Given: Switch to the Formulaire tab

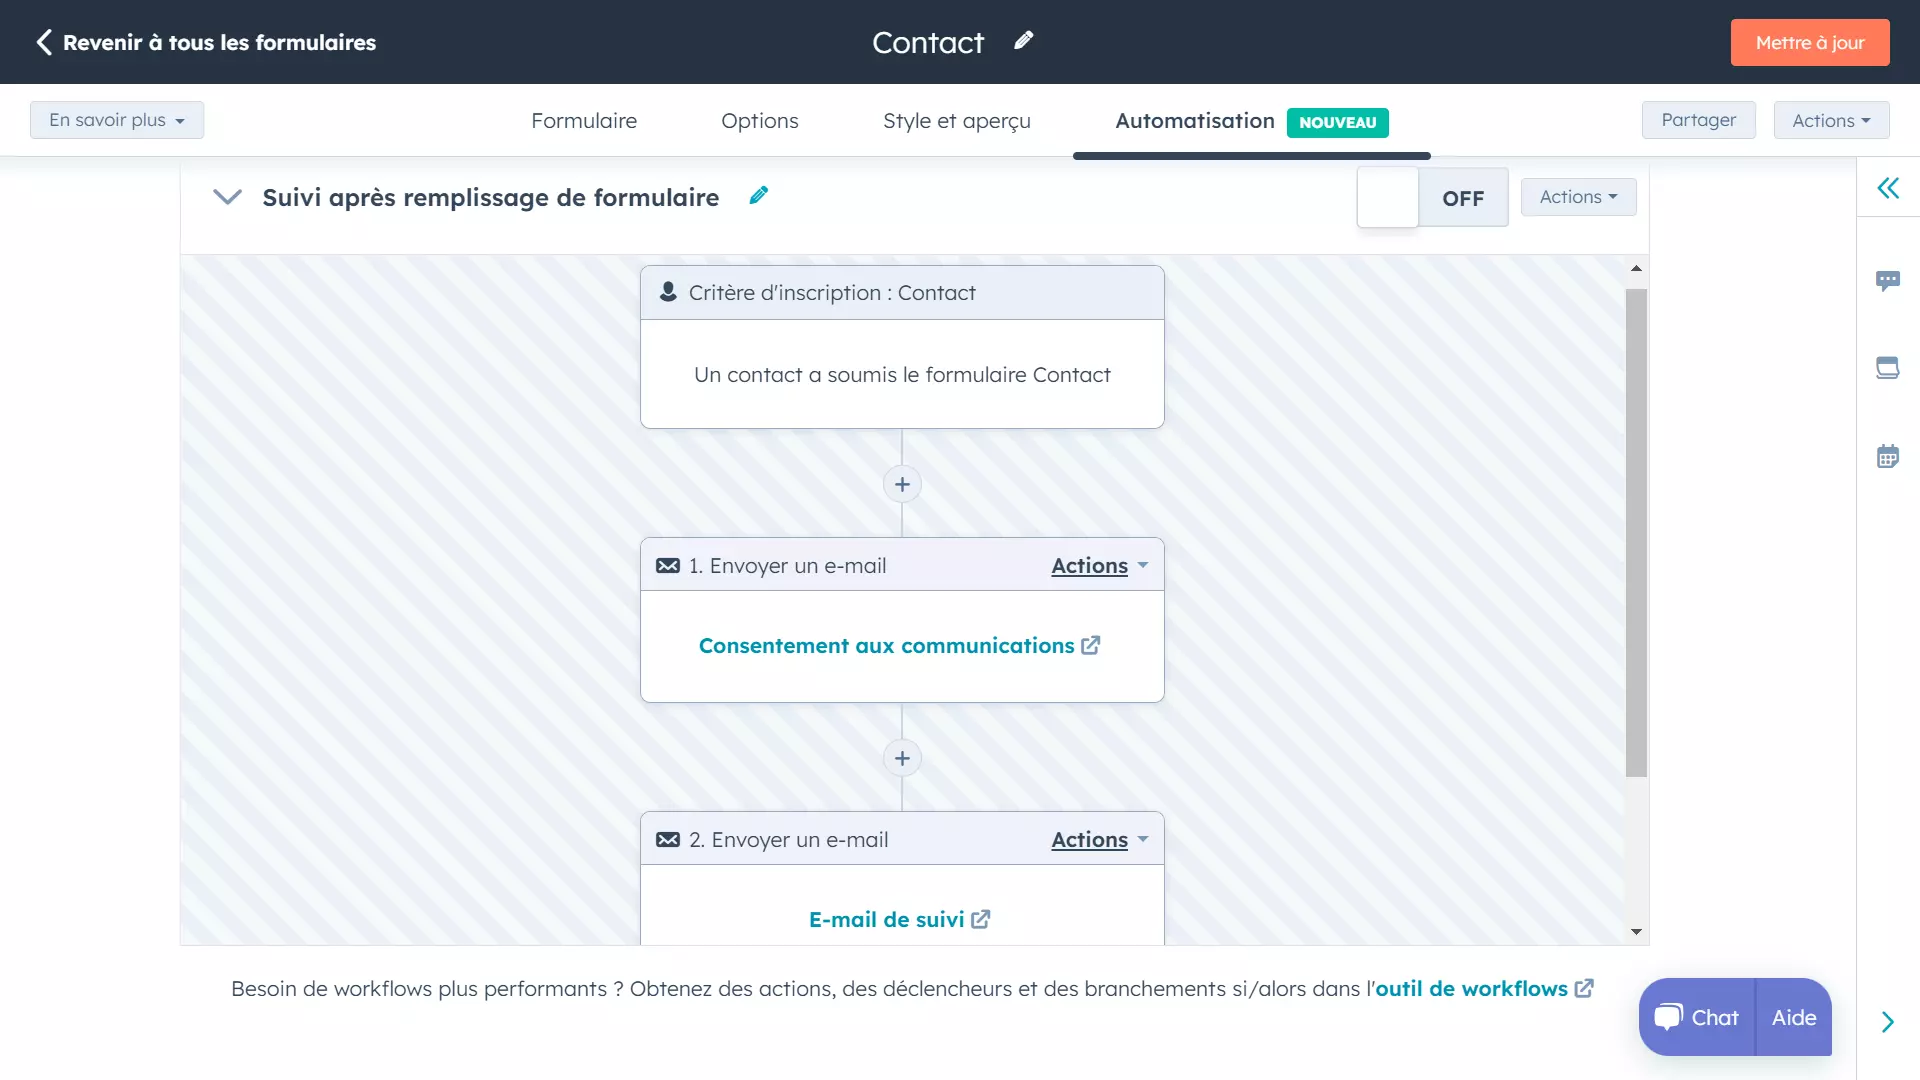Looking at the screenshot, I should [x=584, y=121].
